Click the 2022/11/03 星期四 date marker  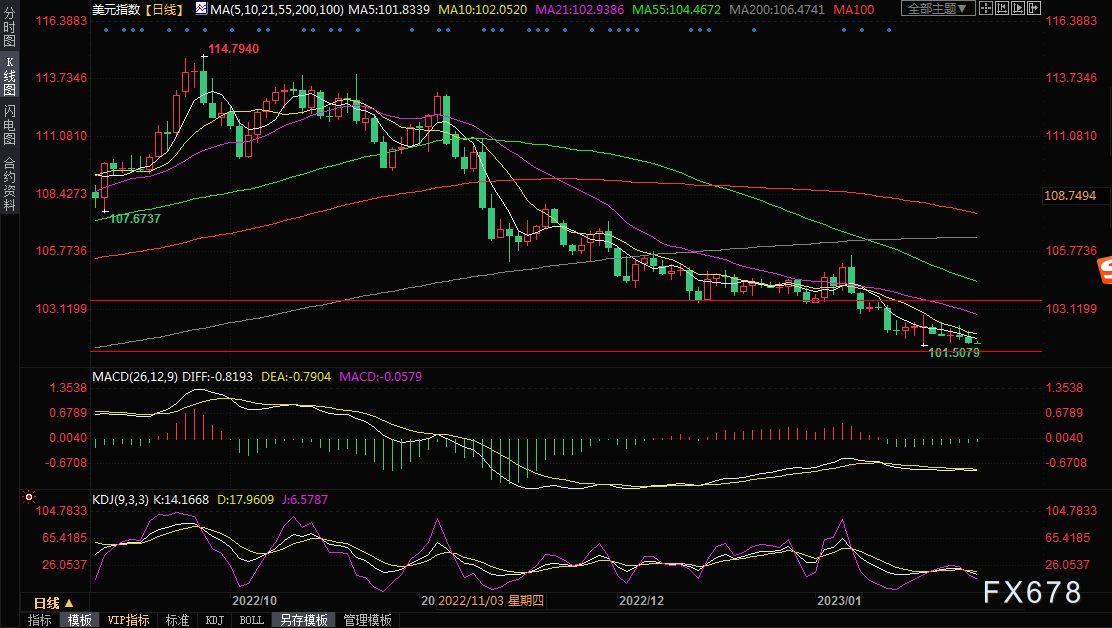pos(491,600)
